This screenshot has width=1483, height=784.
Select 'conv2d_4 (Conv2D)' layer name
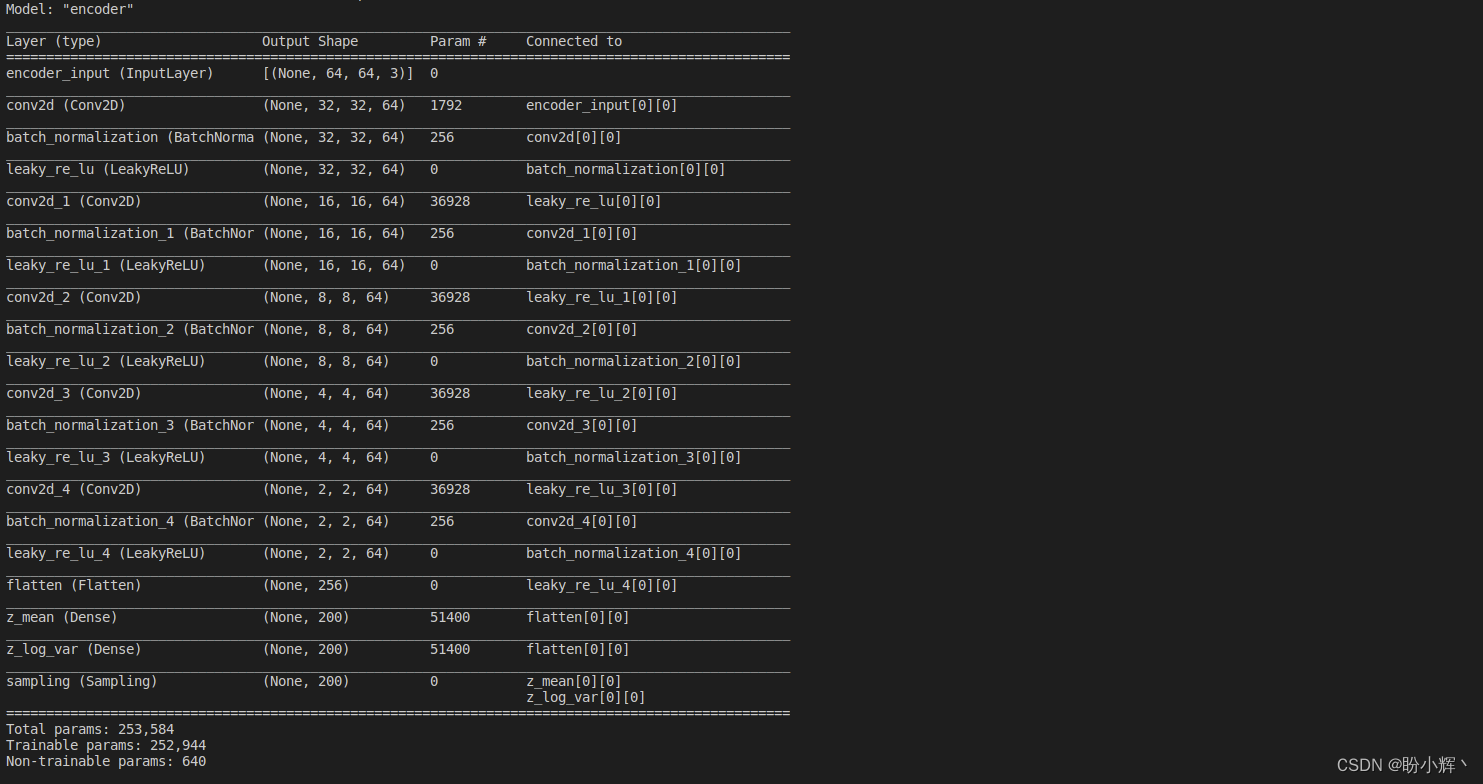74,489
